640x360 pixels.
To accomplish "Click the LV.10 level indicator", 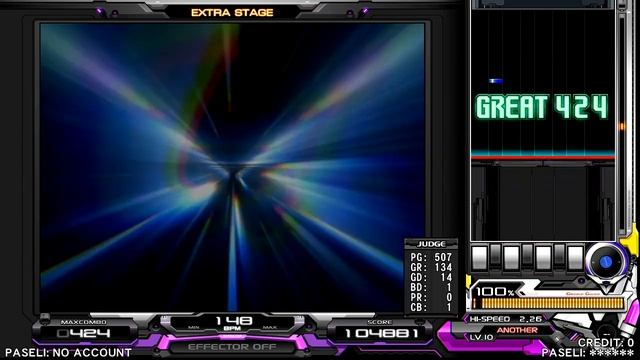I will click(x=482, y=337).
